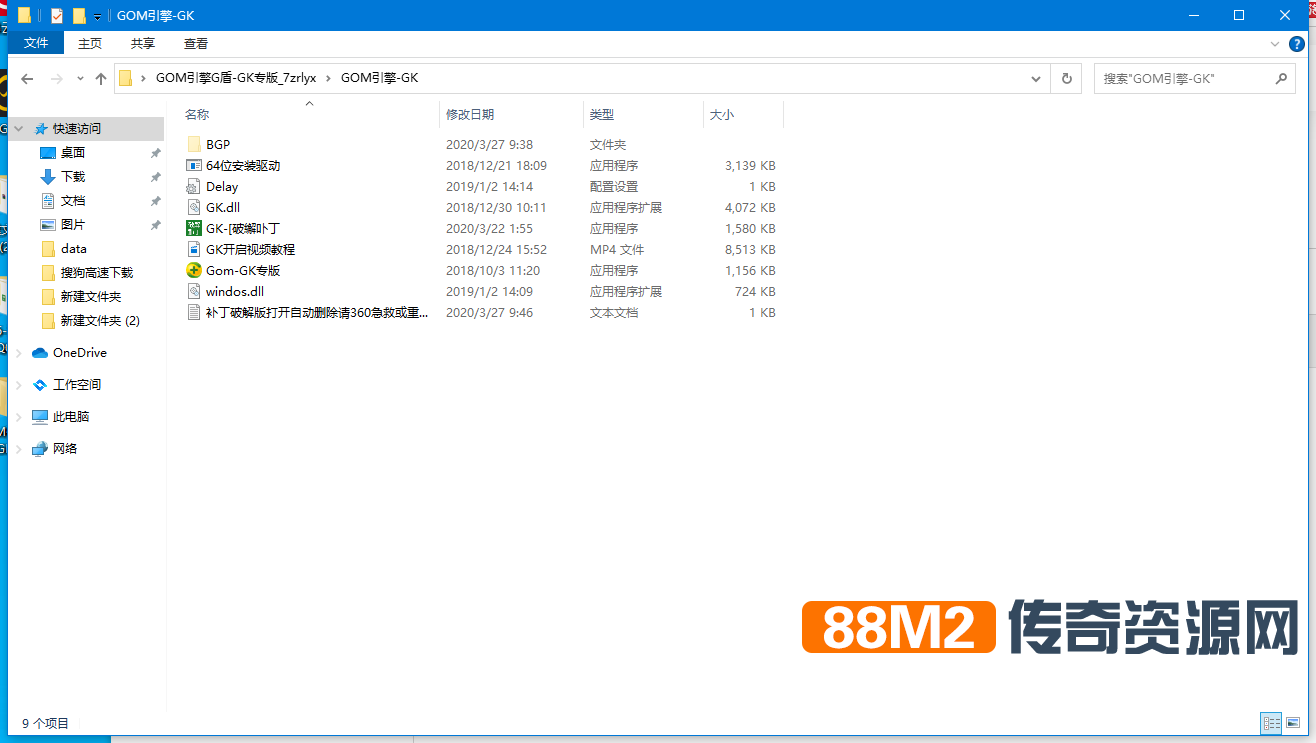Open 搜狗高速下载 folder in sidebar

pos(96,273)
